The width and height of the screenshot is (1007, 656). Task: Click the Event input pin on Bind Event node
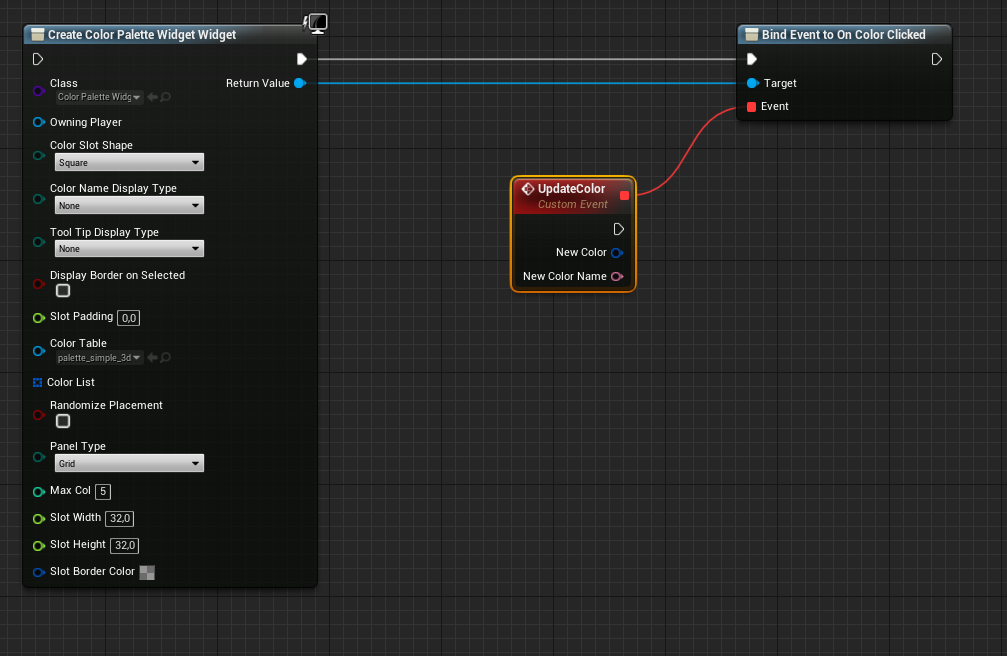pyautogui.click(x=751, y=107)
